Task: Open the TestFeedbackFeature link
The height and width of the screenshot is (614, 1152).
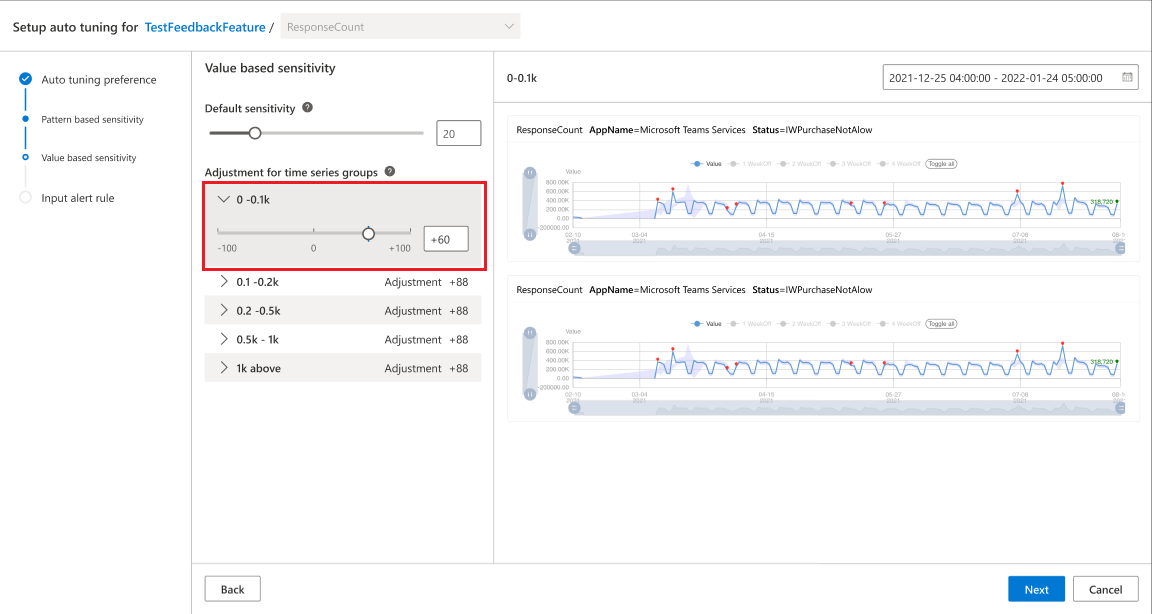Action: (x=205, y=27)
